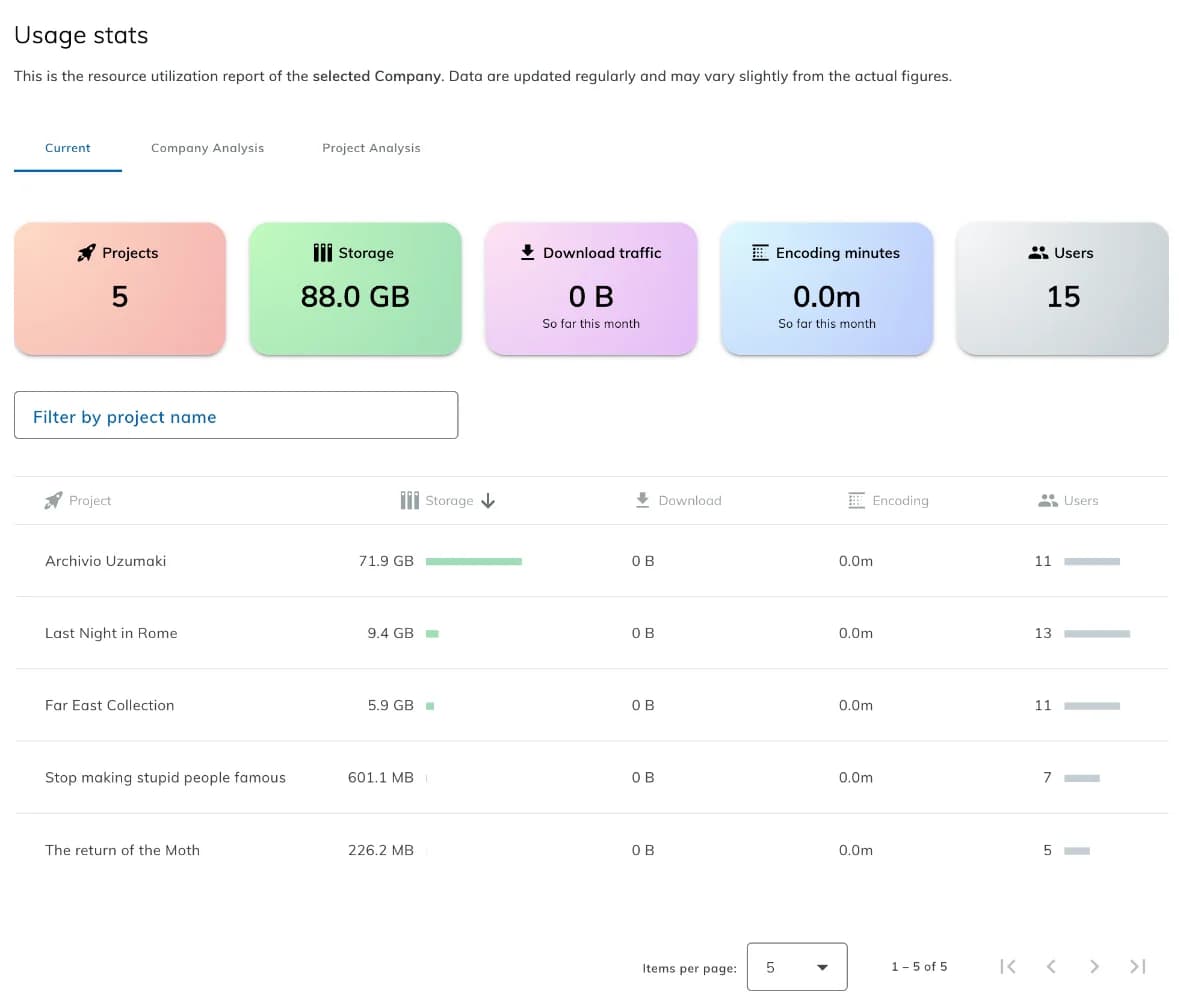Select The return of the Moth row
This screenshot has height=1008, width=1183.
pyautogui.click(x=592, y=850)
